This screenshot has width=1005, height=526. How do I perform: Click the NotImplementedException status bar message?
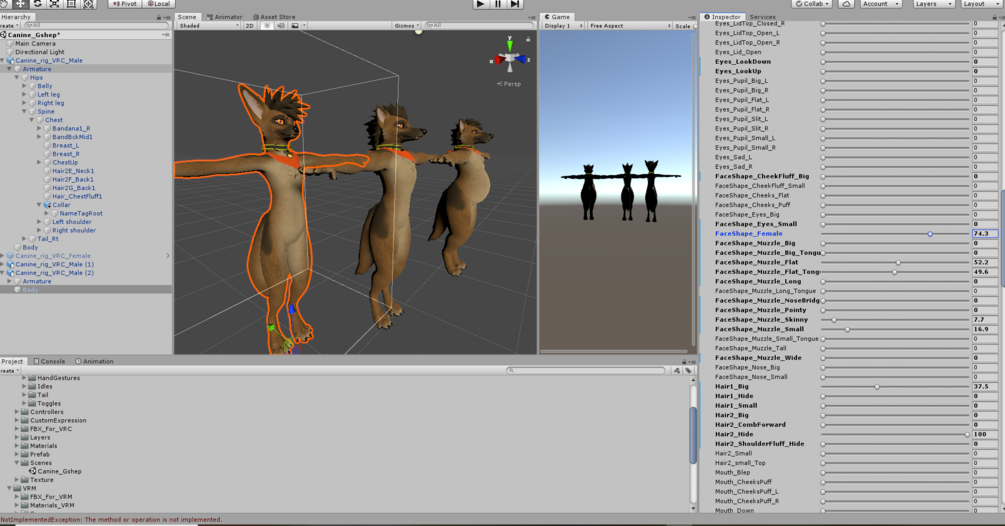pos(111,520)
